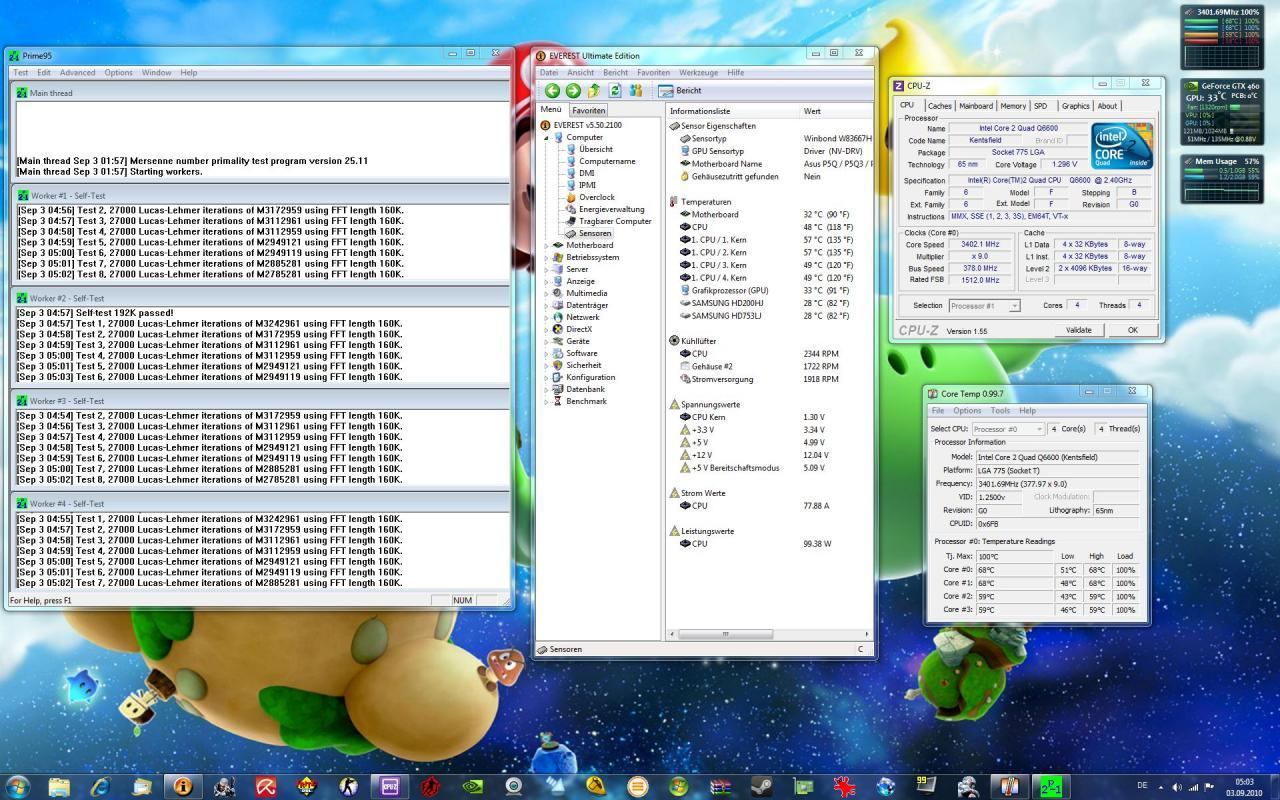Click the green Back arrow in EVEREST toolbar
Screen dimensions: 1280x800
(552, 90)
